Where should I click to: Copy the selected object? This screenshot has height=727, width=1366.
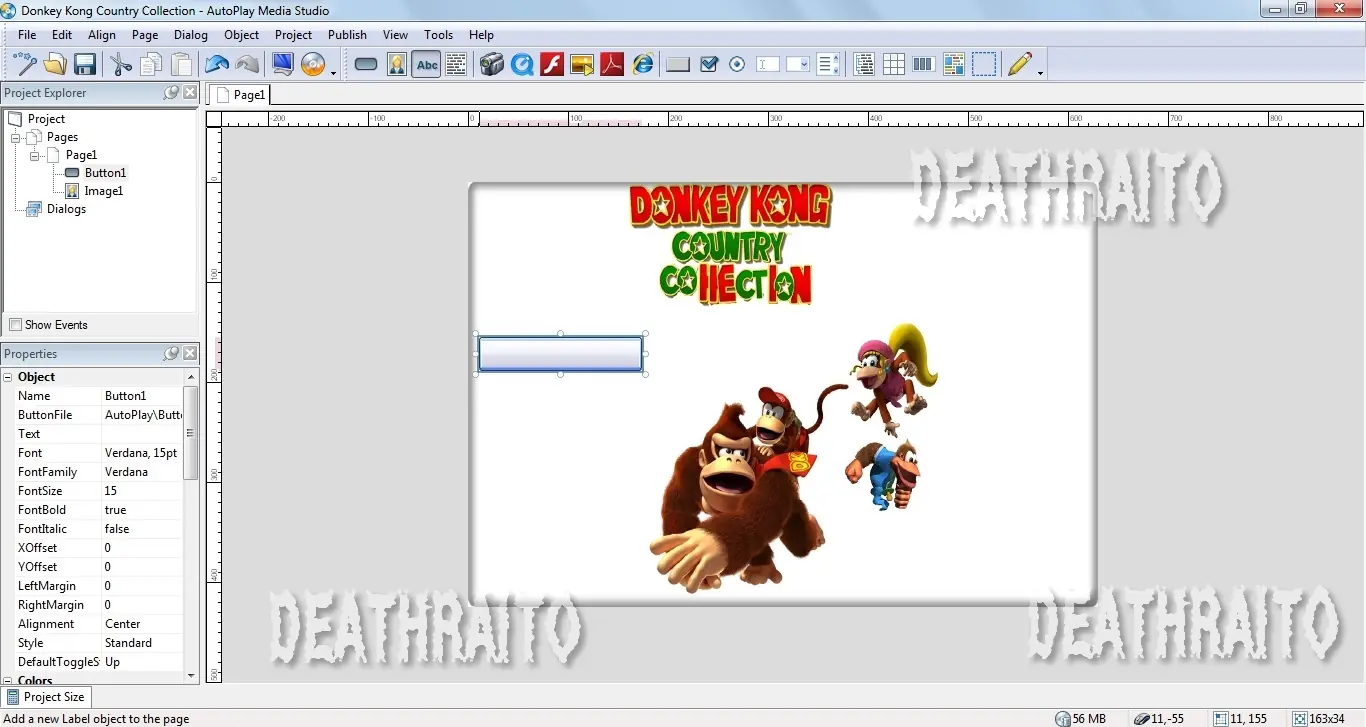point(151,64)
